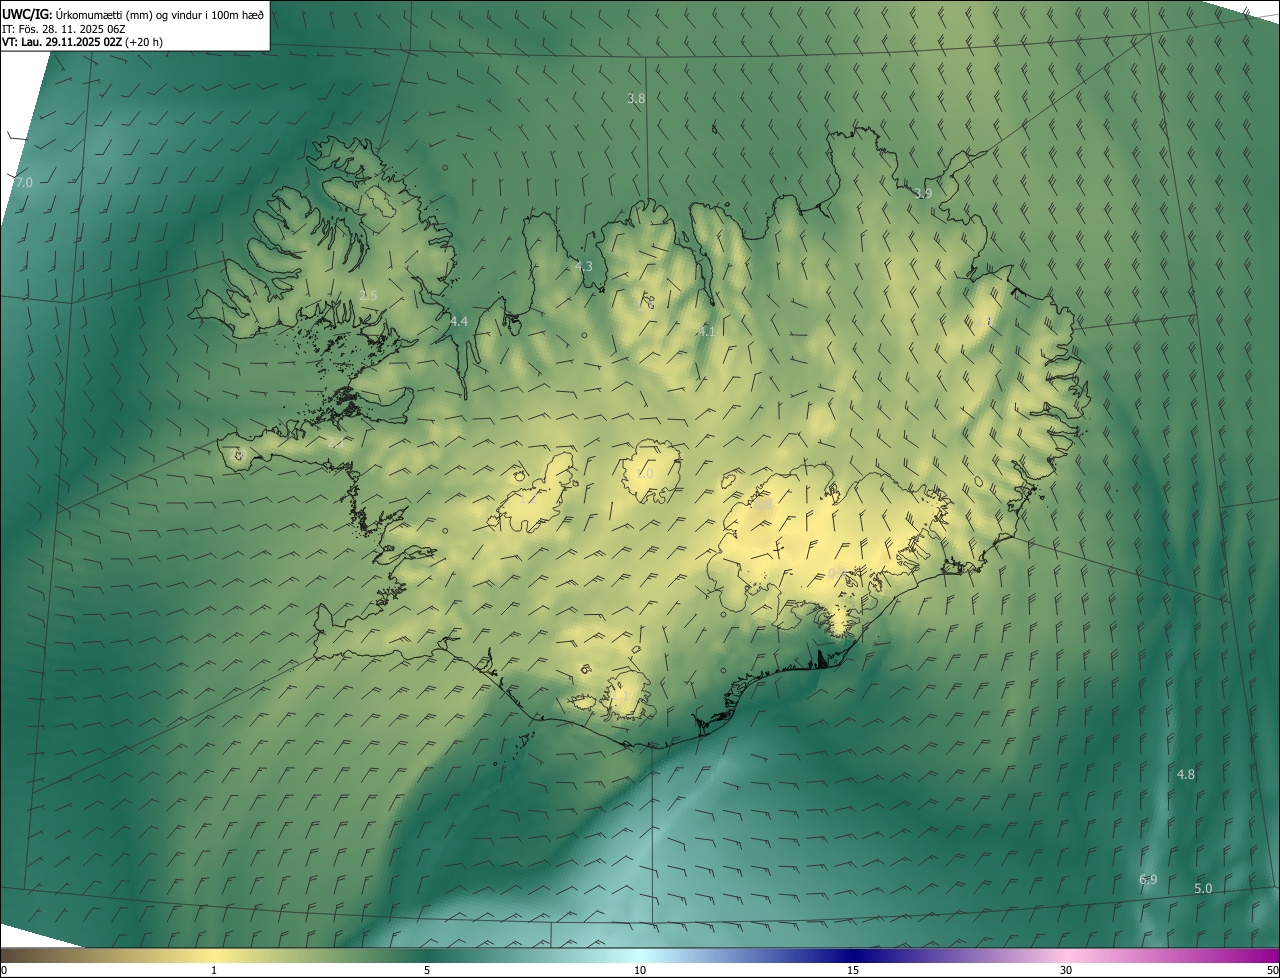
Task: Click the 3.9 value on the northeast coast
Action: click(x=923, y=193)
